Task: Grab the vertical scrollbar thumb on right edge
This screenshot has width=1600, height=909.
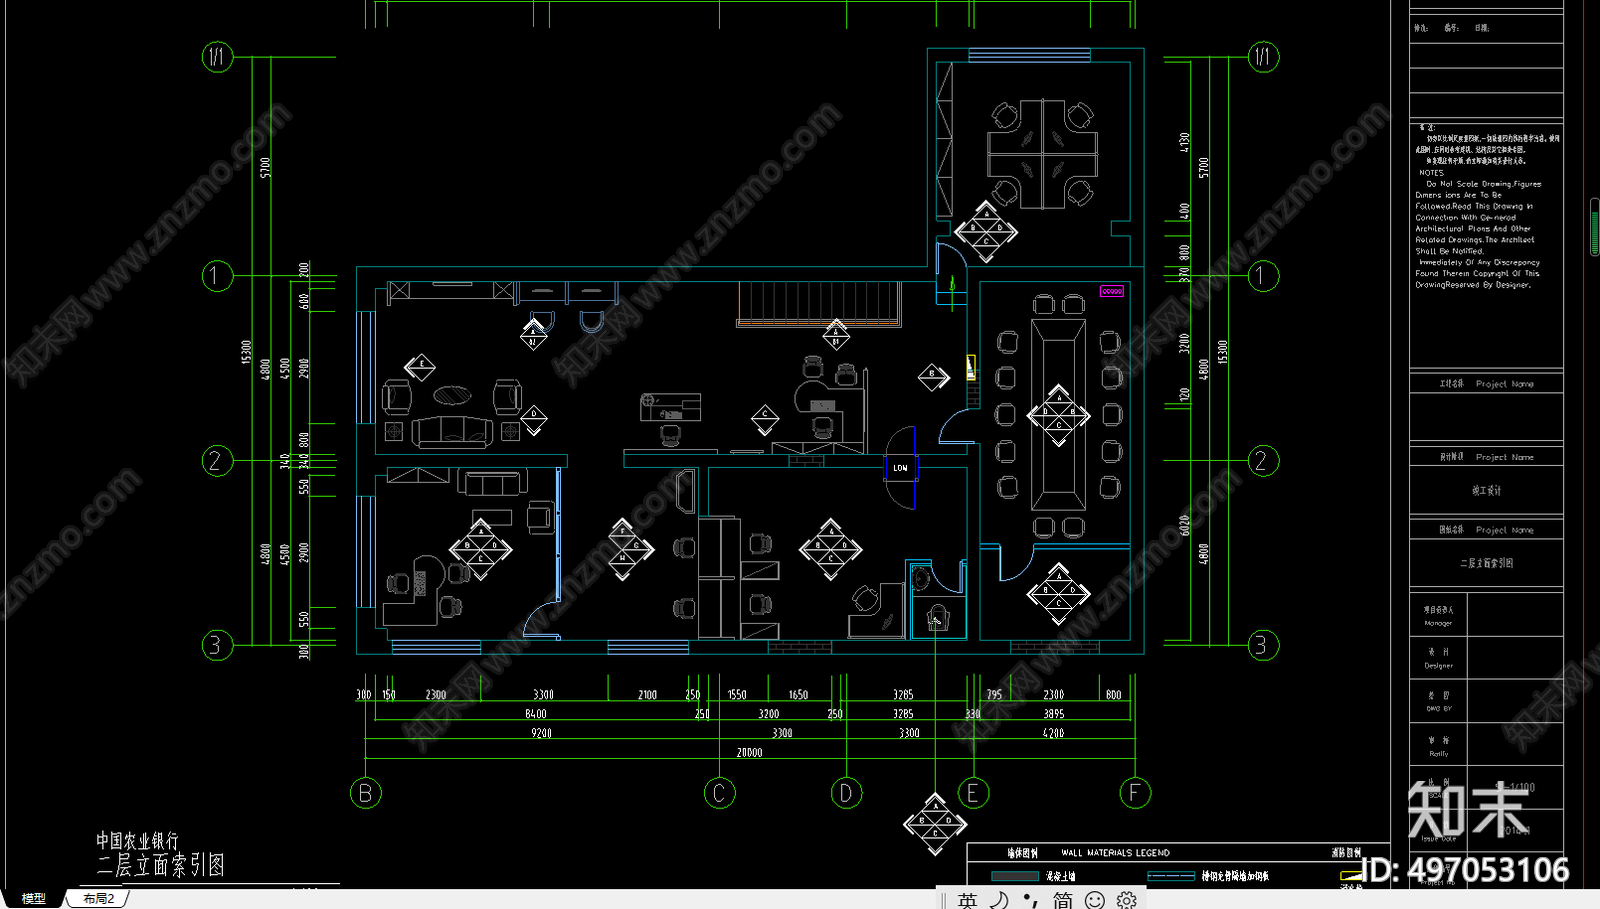Action: click(x=1595, y=228)
